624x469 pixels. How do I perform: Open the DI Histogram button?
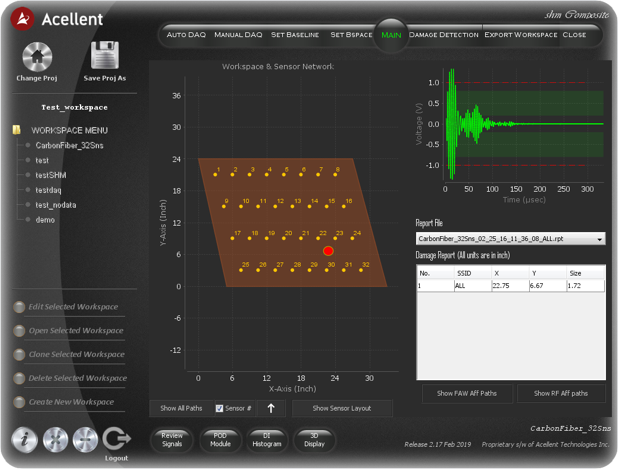click(267, 440)
